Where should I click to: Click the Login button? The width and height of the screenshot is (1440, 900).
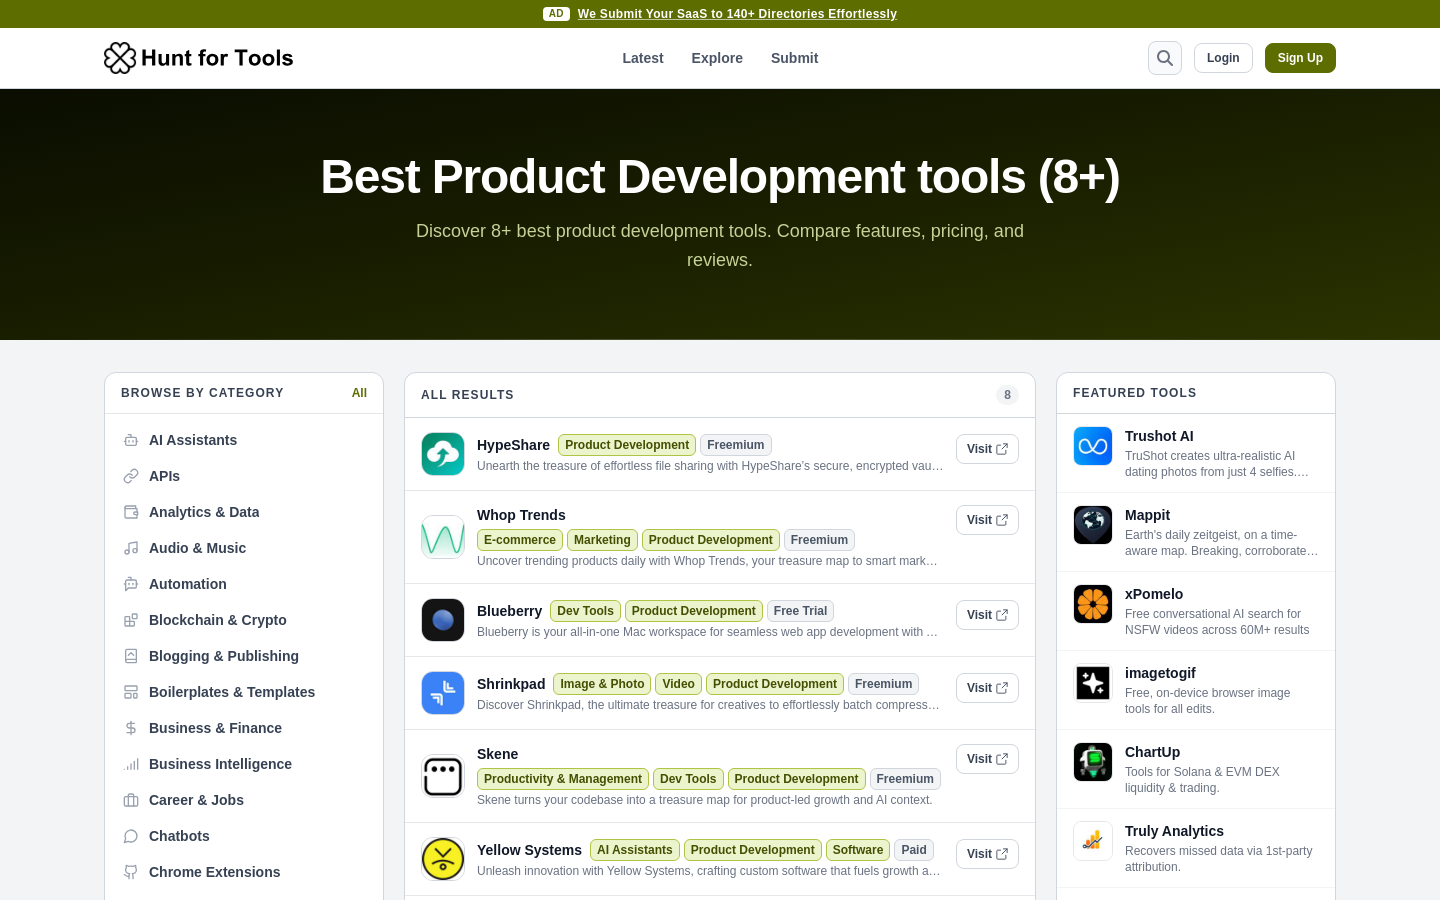pyautogui.click(x=1223, y=58)
